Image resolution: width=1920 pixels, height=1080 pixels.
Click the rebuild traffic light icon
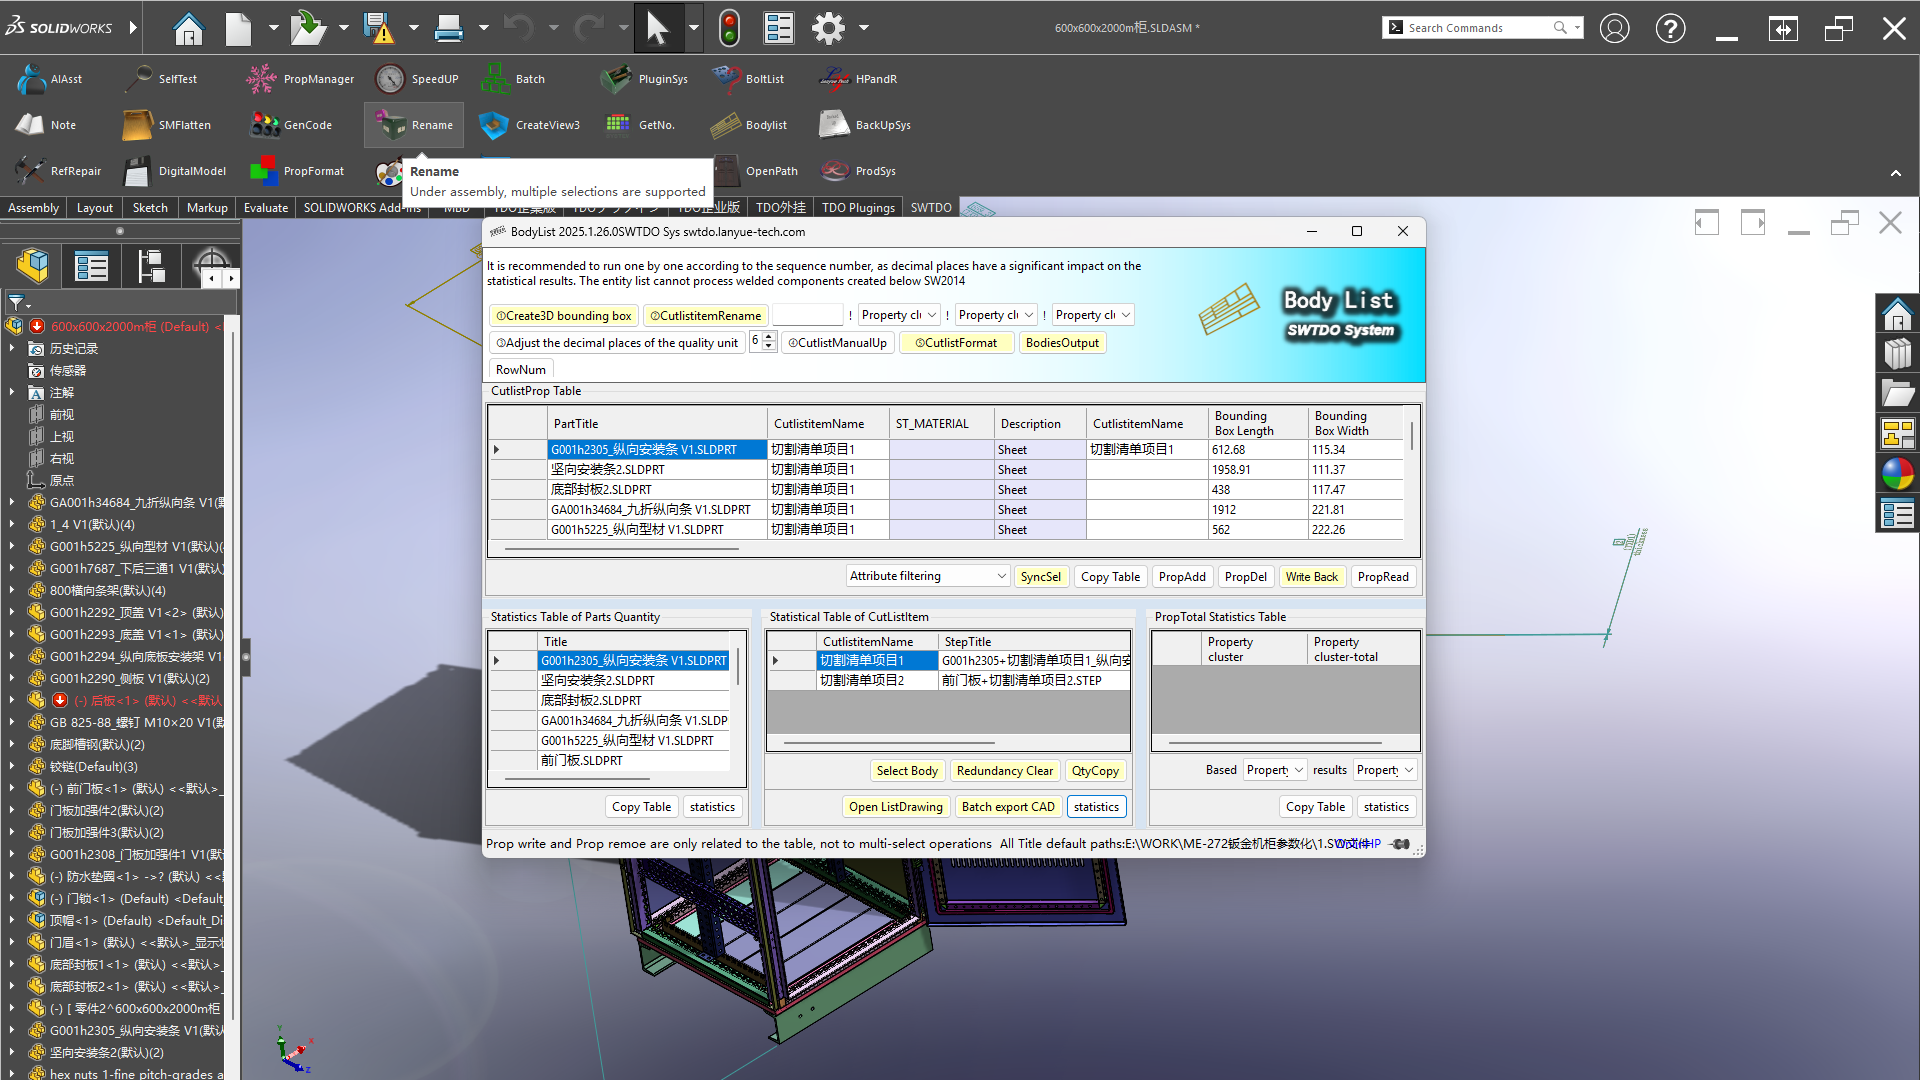729,28
